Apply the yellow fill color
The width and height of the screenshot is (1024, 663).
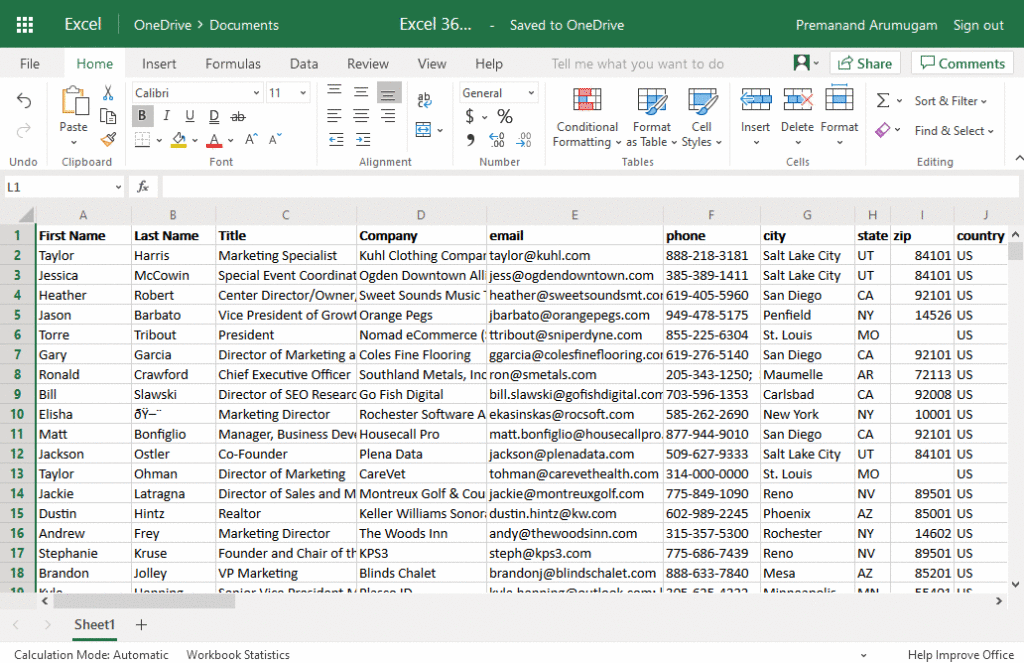pos(178,140)
